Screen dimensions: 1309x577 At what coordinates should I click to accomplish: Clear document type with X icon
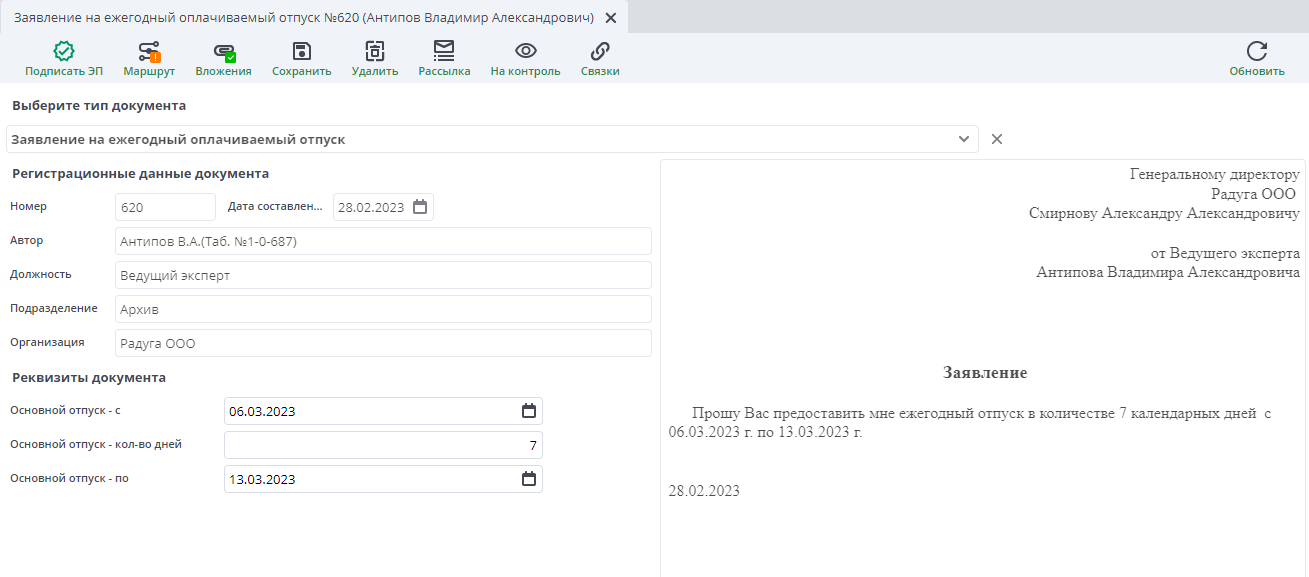coord(997,139)
